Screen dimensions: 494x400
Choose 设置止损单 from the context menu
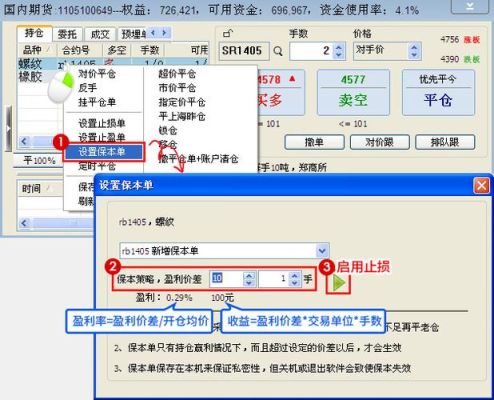pyautogui.click(x=102, y=123)
